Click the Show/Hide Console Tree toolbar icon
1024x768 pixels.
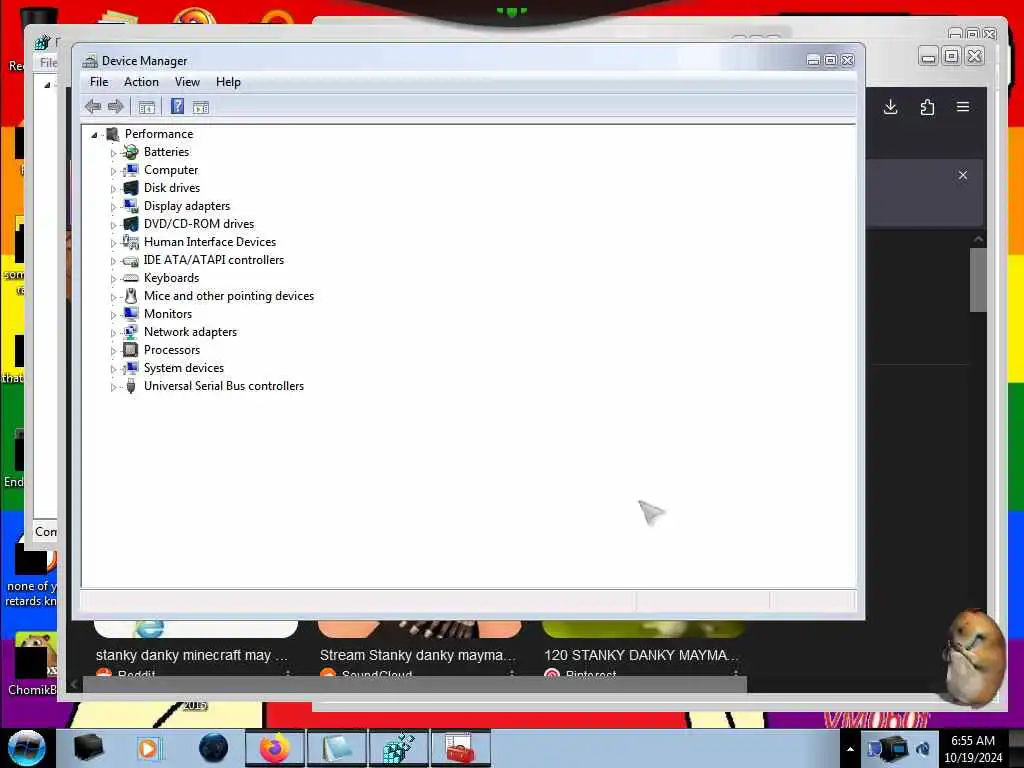click(x=146, y=107)
